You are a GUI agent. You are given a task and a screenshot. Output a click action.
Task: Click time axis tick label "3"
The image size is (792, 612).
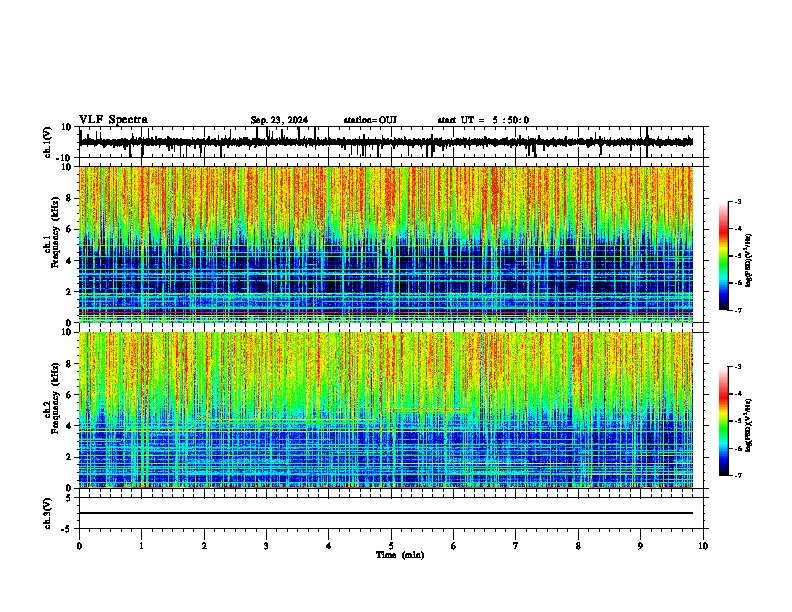266,546
